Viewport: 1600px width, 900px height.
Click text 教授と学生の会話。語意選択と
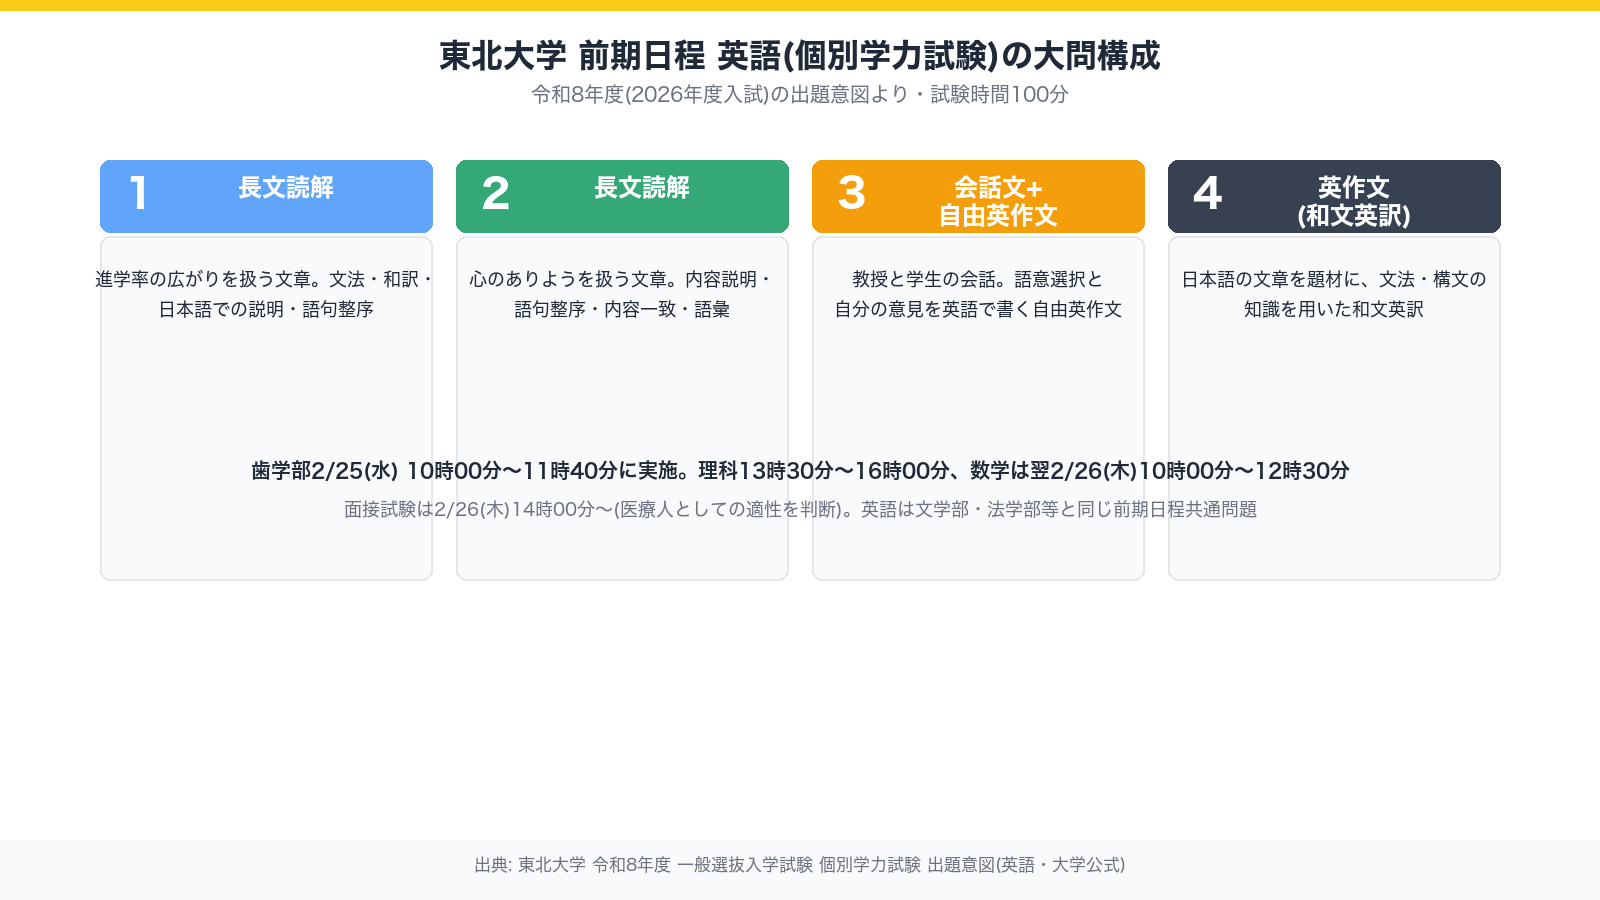[x=978, y=279]
